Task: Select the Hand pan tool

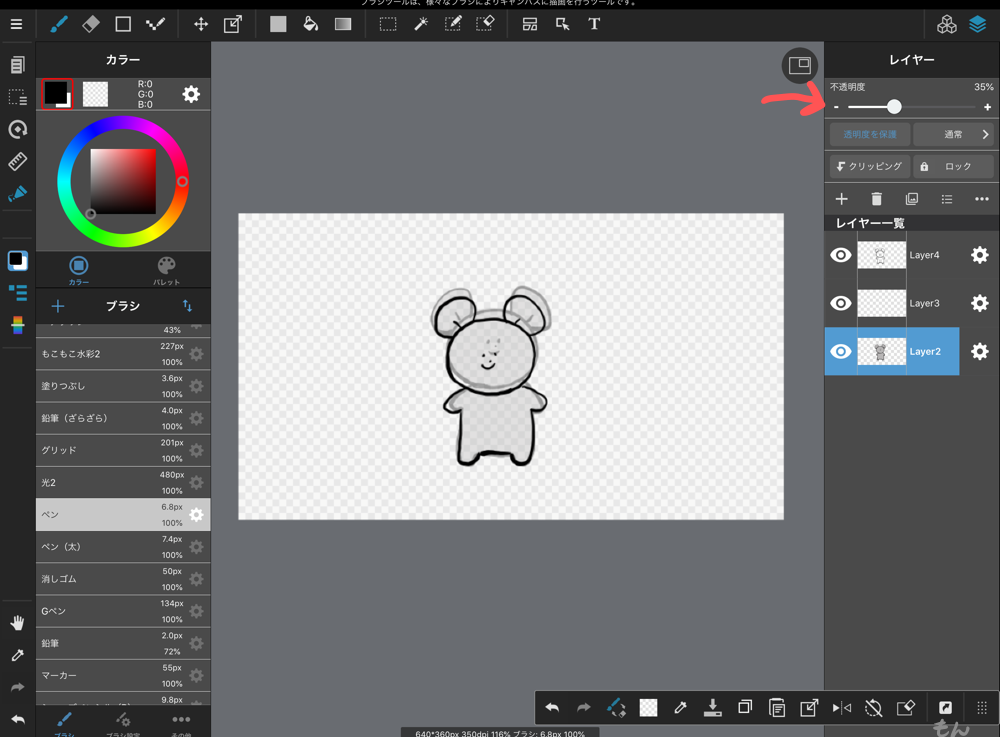Action: (x=17, y=623)
